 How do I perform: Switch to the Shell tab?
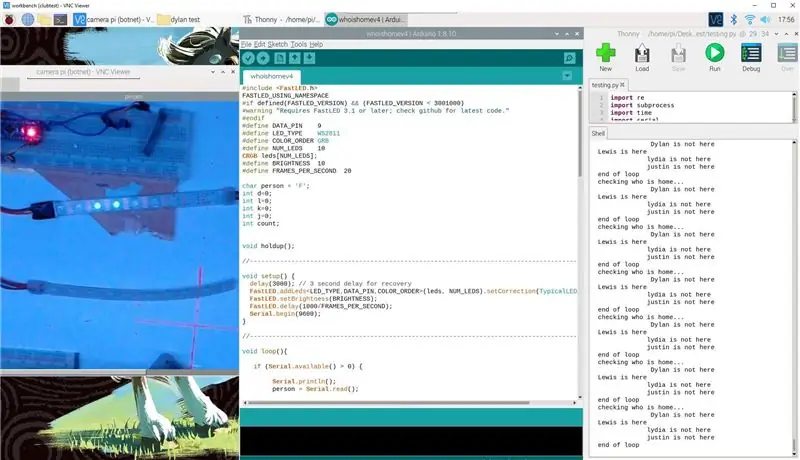tap(598, 134)
